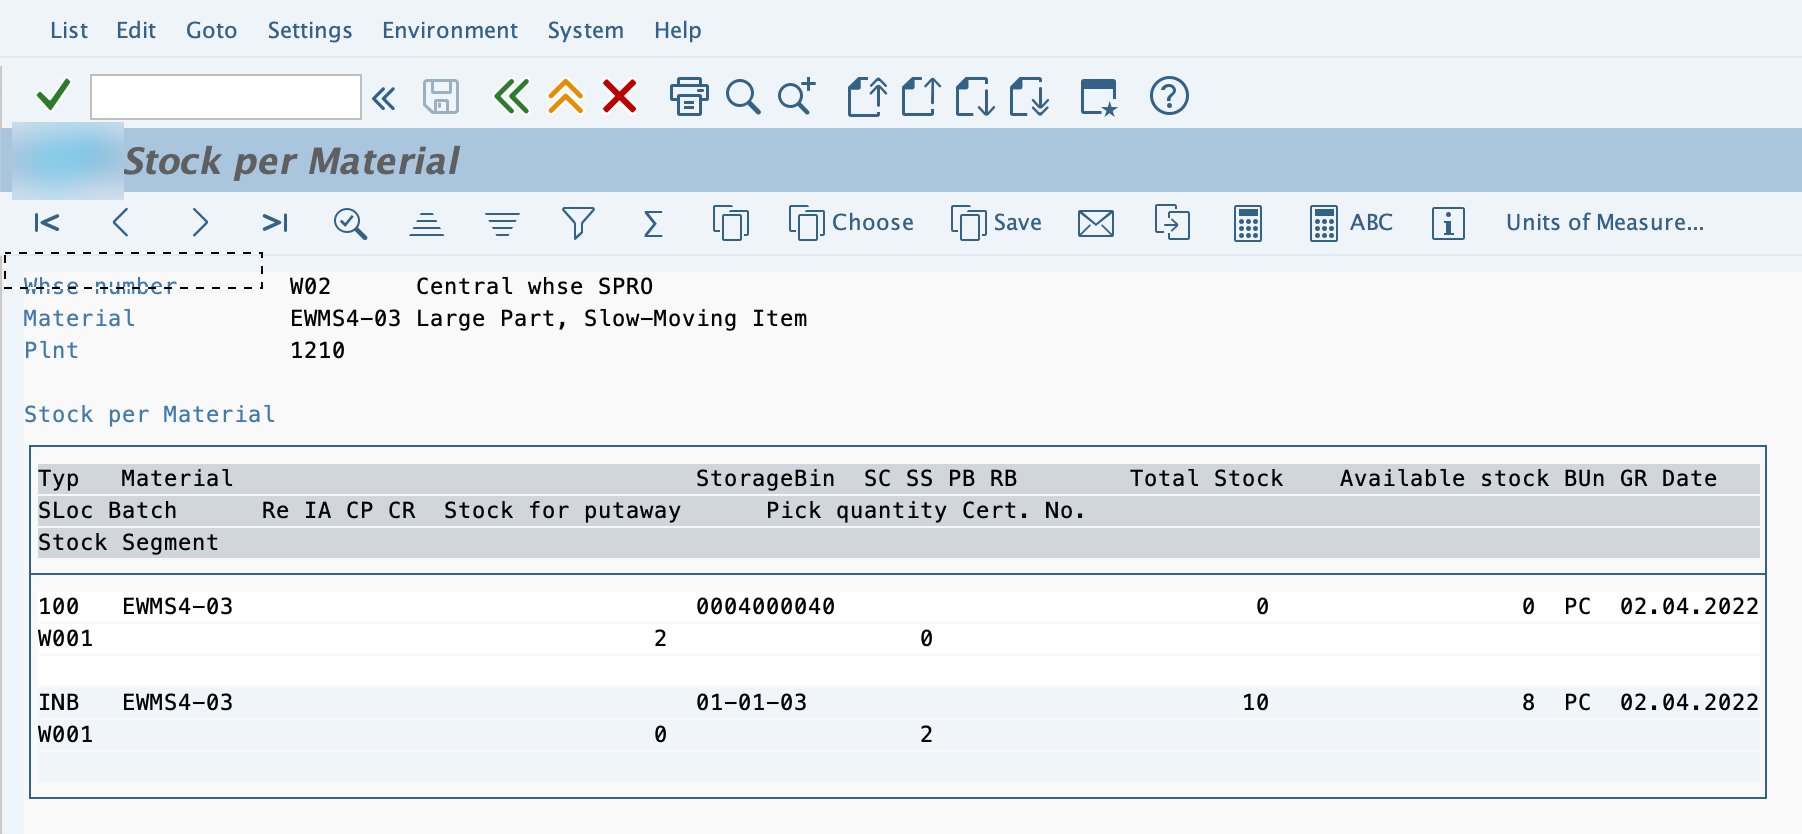
Task: Open Units of Measure option
Action: [1605, 222]
